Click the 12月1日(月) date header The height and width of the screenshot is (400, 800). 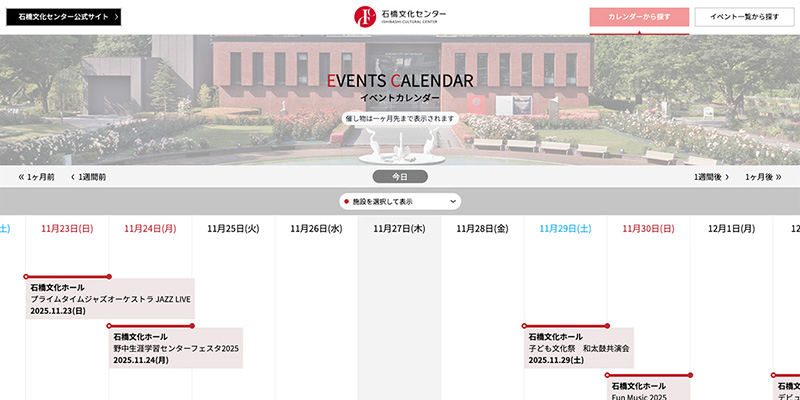tap(732, 229)
